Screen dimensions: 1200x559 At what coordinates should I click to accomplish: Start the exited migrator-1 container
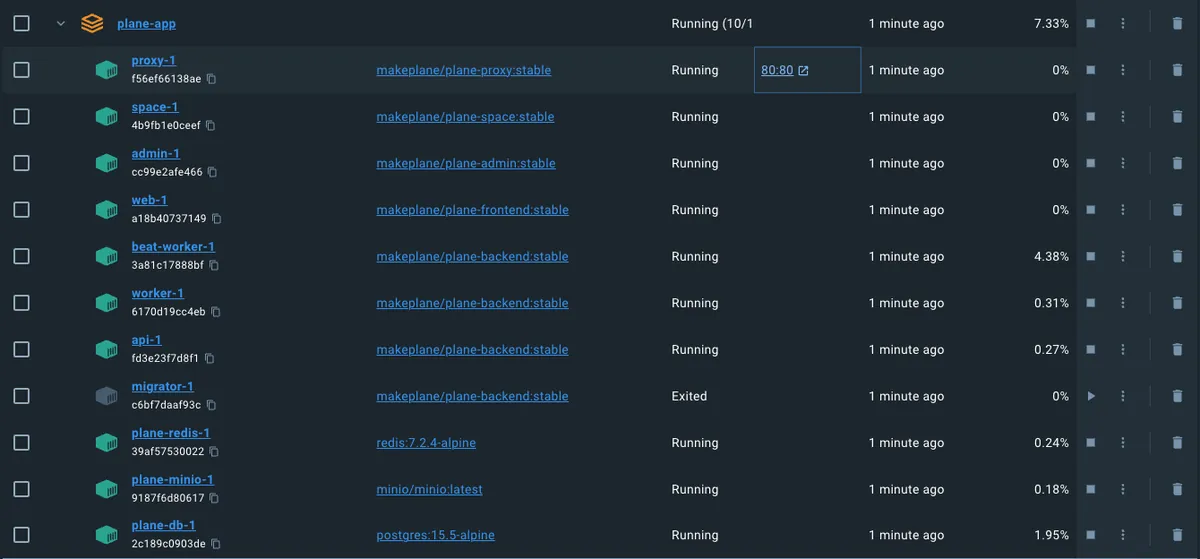point(1091,396)
